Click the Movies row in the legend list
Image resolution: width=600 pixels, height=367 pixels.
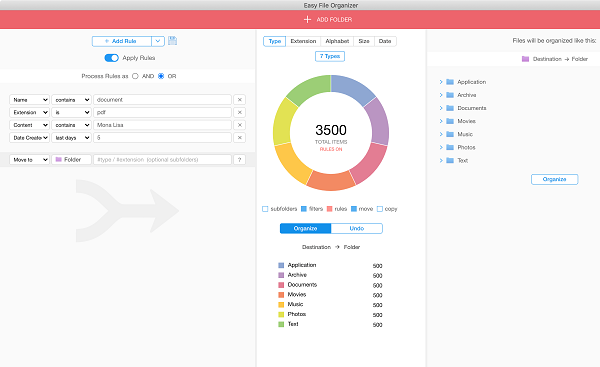point(330,295)
